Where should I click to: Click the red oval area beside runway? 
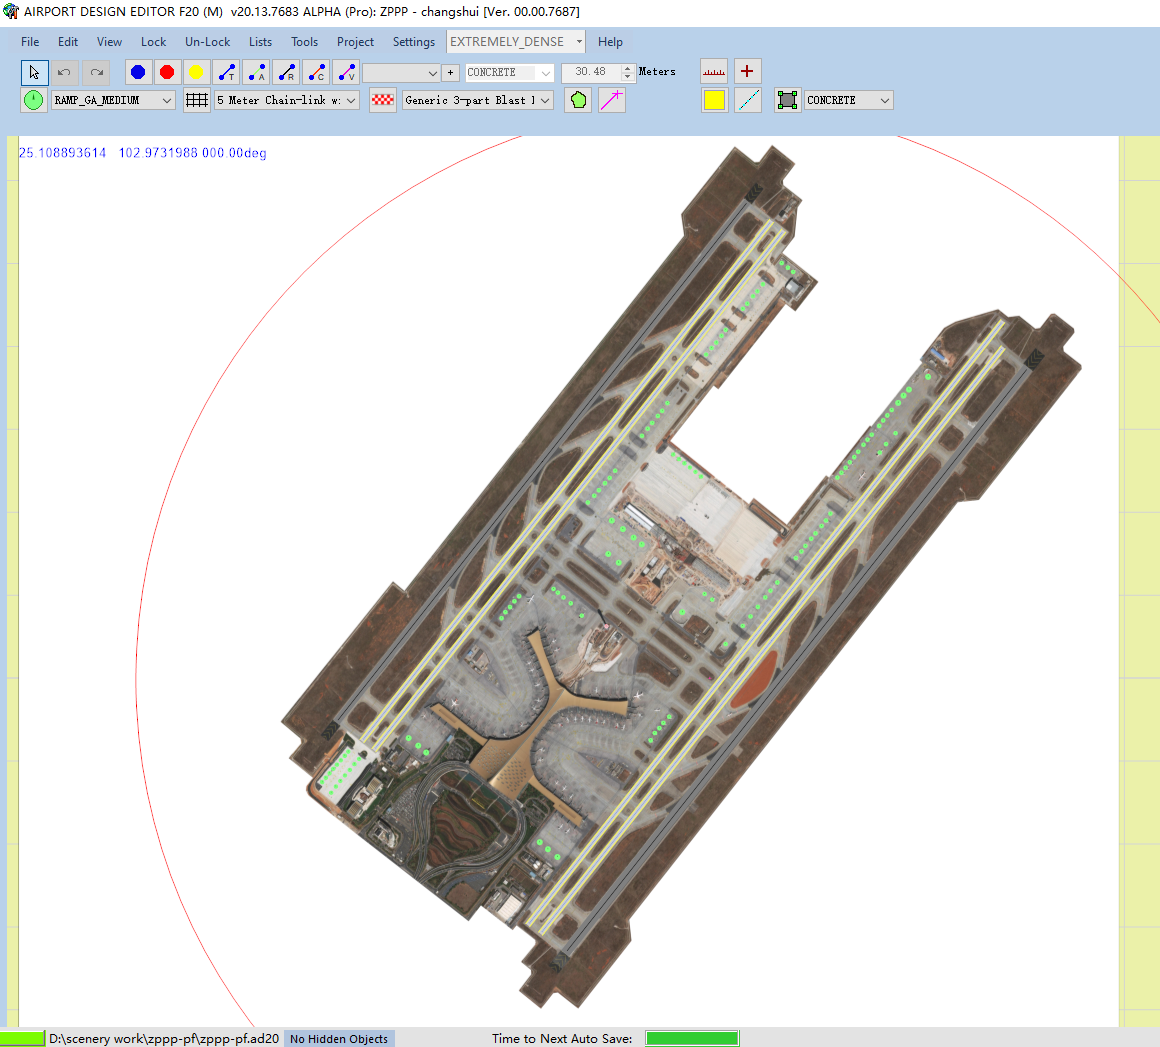[x=753, y=679]
